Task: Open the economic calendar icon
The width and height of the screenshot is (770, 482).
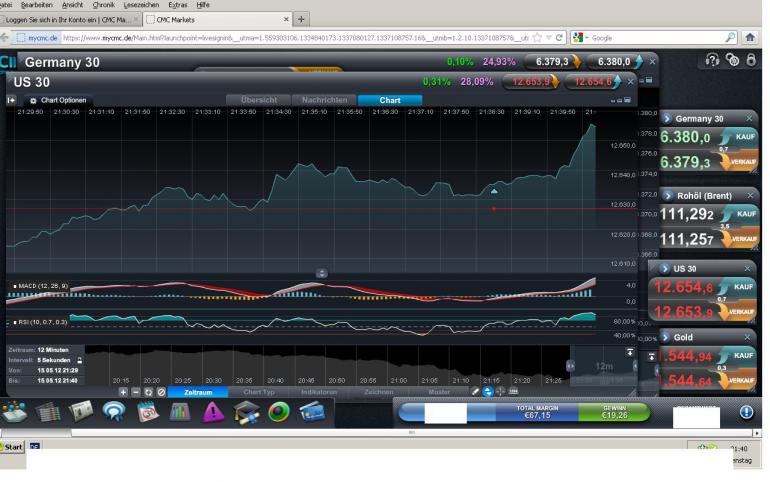Action: pyautogui.click(x=147, y=412)
